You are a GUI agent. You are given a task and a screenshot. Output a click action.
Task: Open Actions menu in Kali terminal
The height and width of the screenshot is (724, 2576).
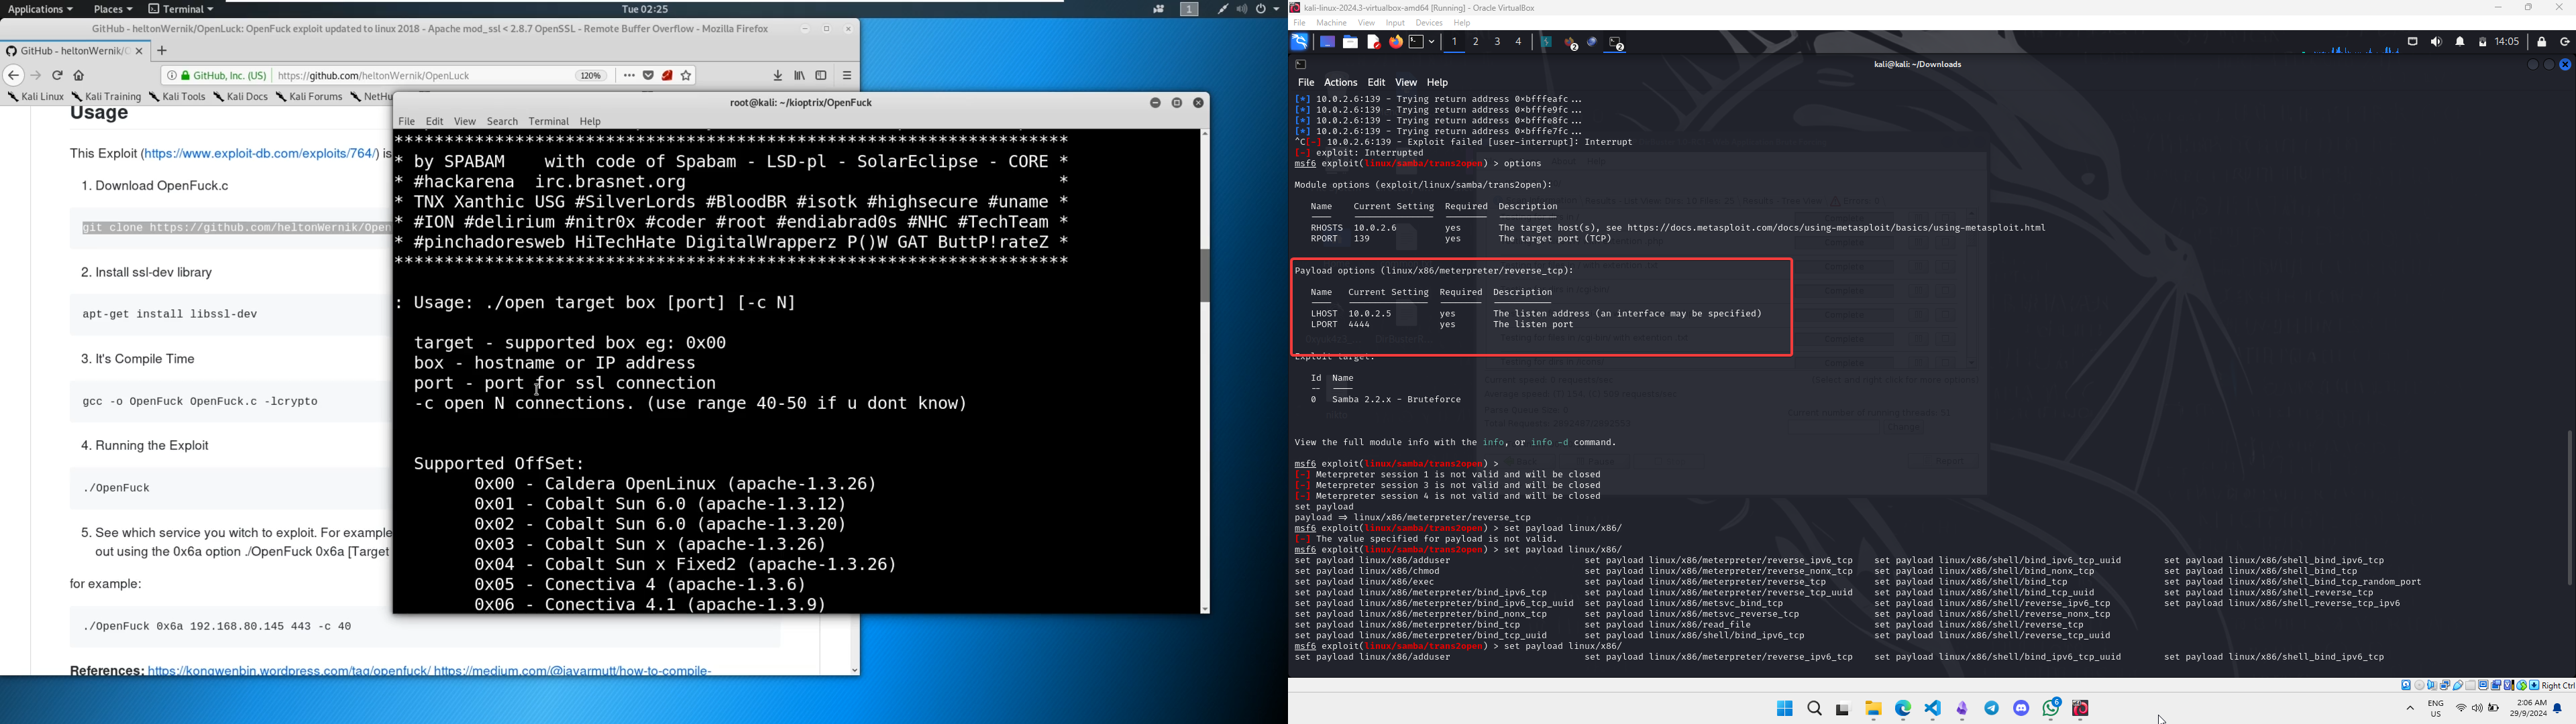[1340, 83]
